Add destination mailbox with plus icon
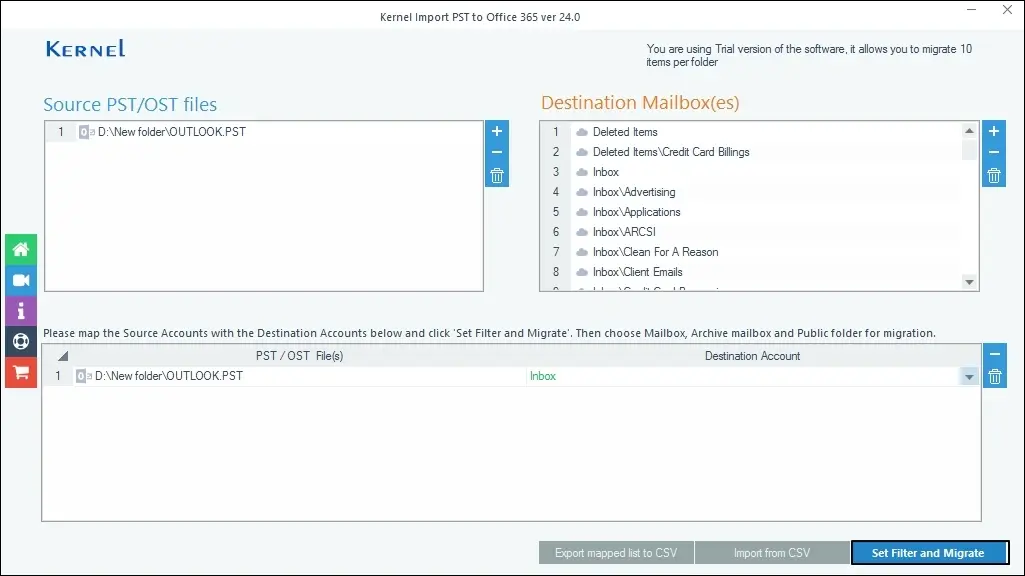The height and width of the screenshot is (576, 1025). point(994,131)
